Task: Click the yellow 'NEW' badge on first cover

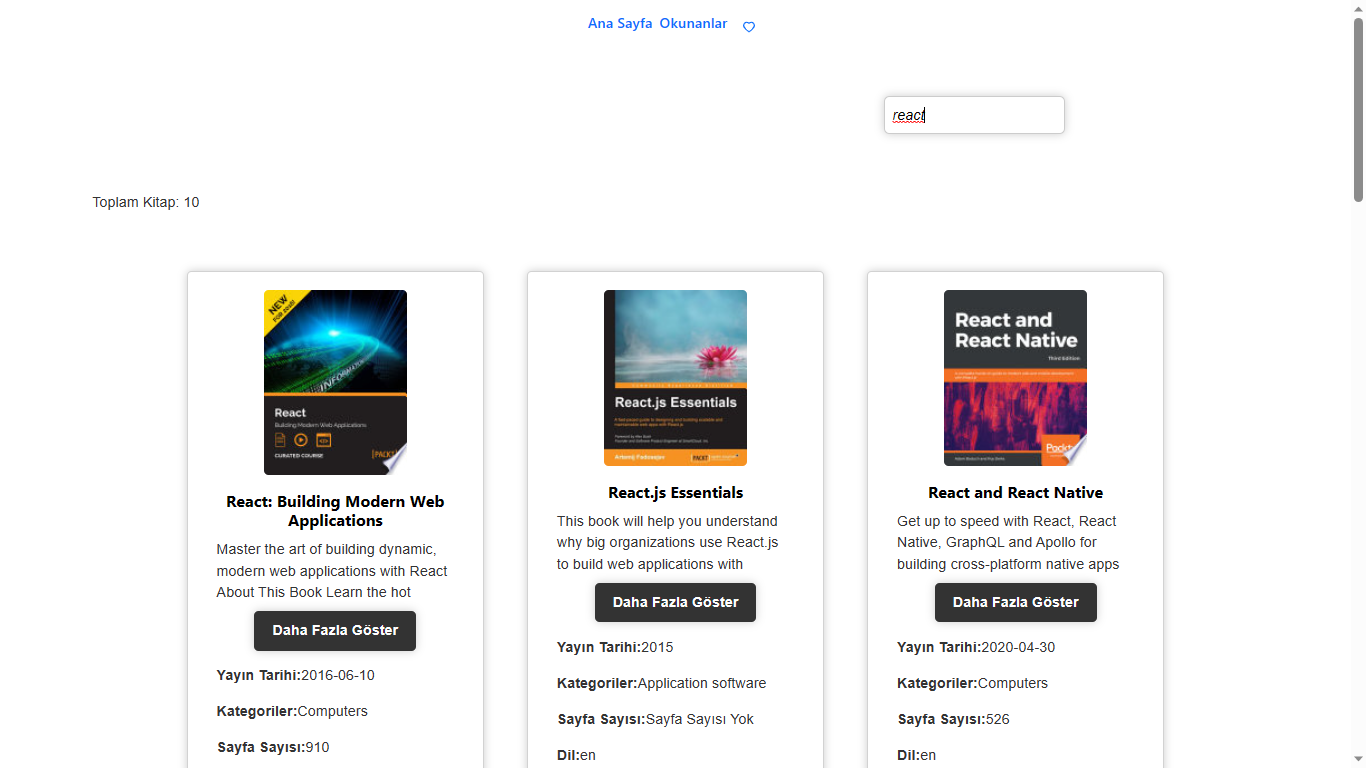Action: point(278,305)
